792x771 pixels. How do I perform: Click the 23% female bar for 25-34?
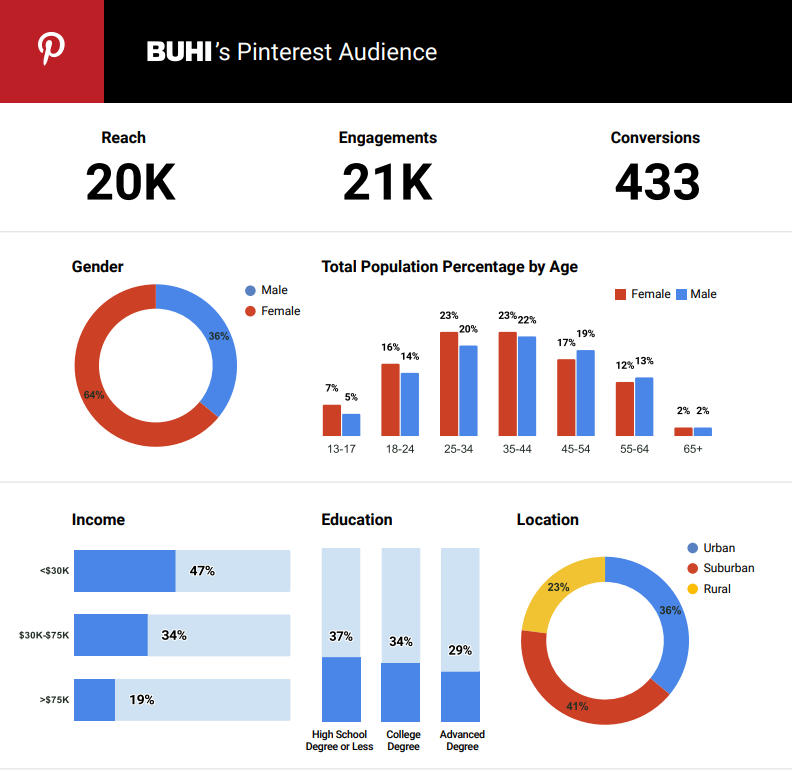[x=449, y=384]
